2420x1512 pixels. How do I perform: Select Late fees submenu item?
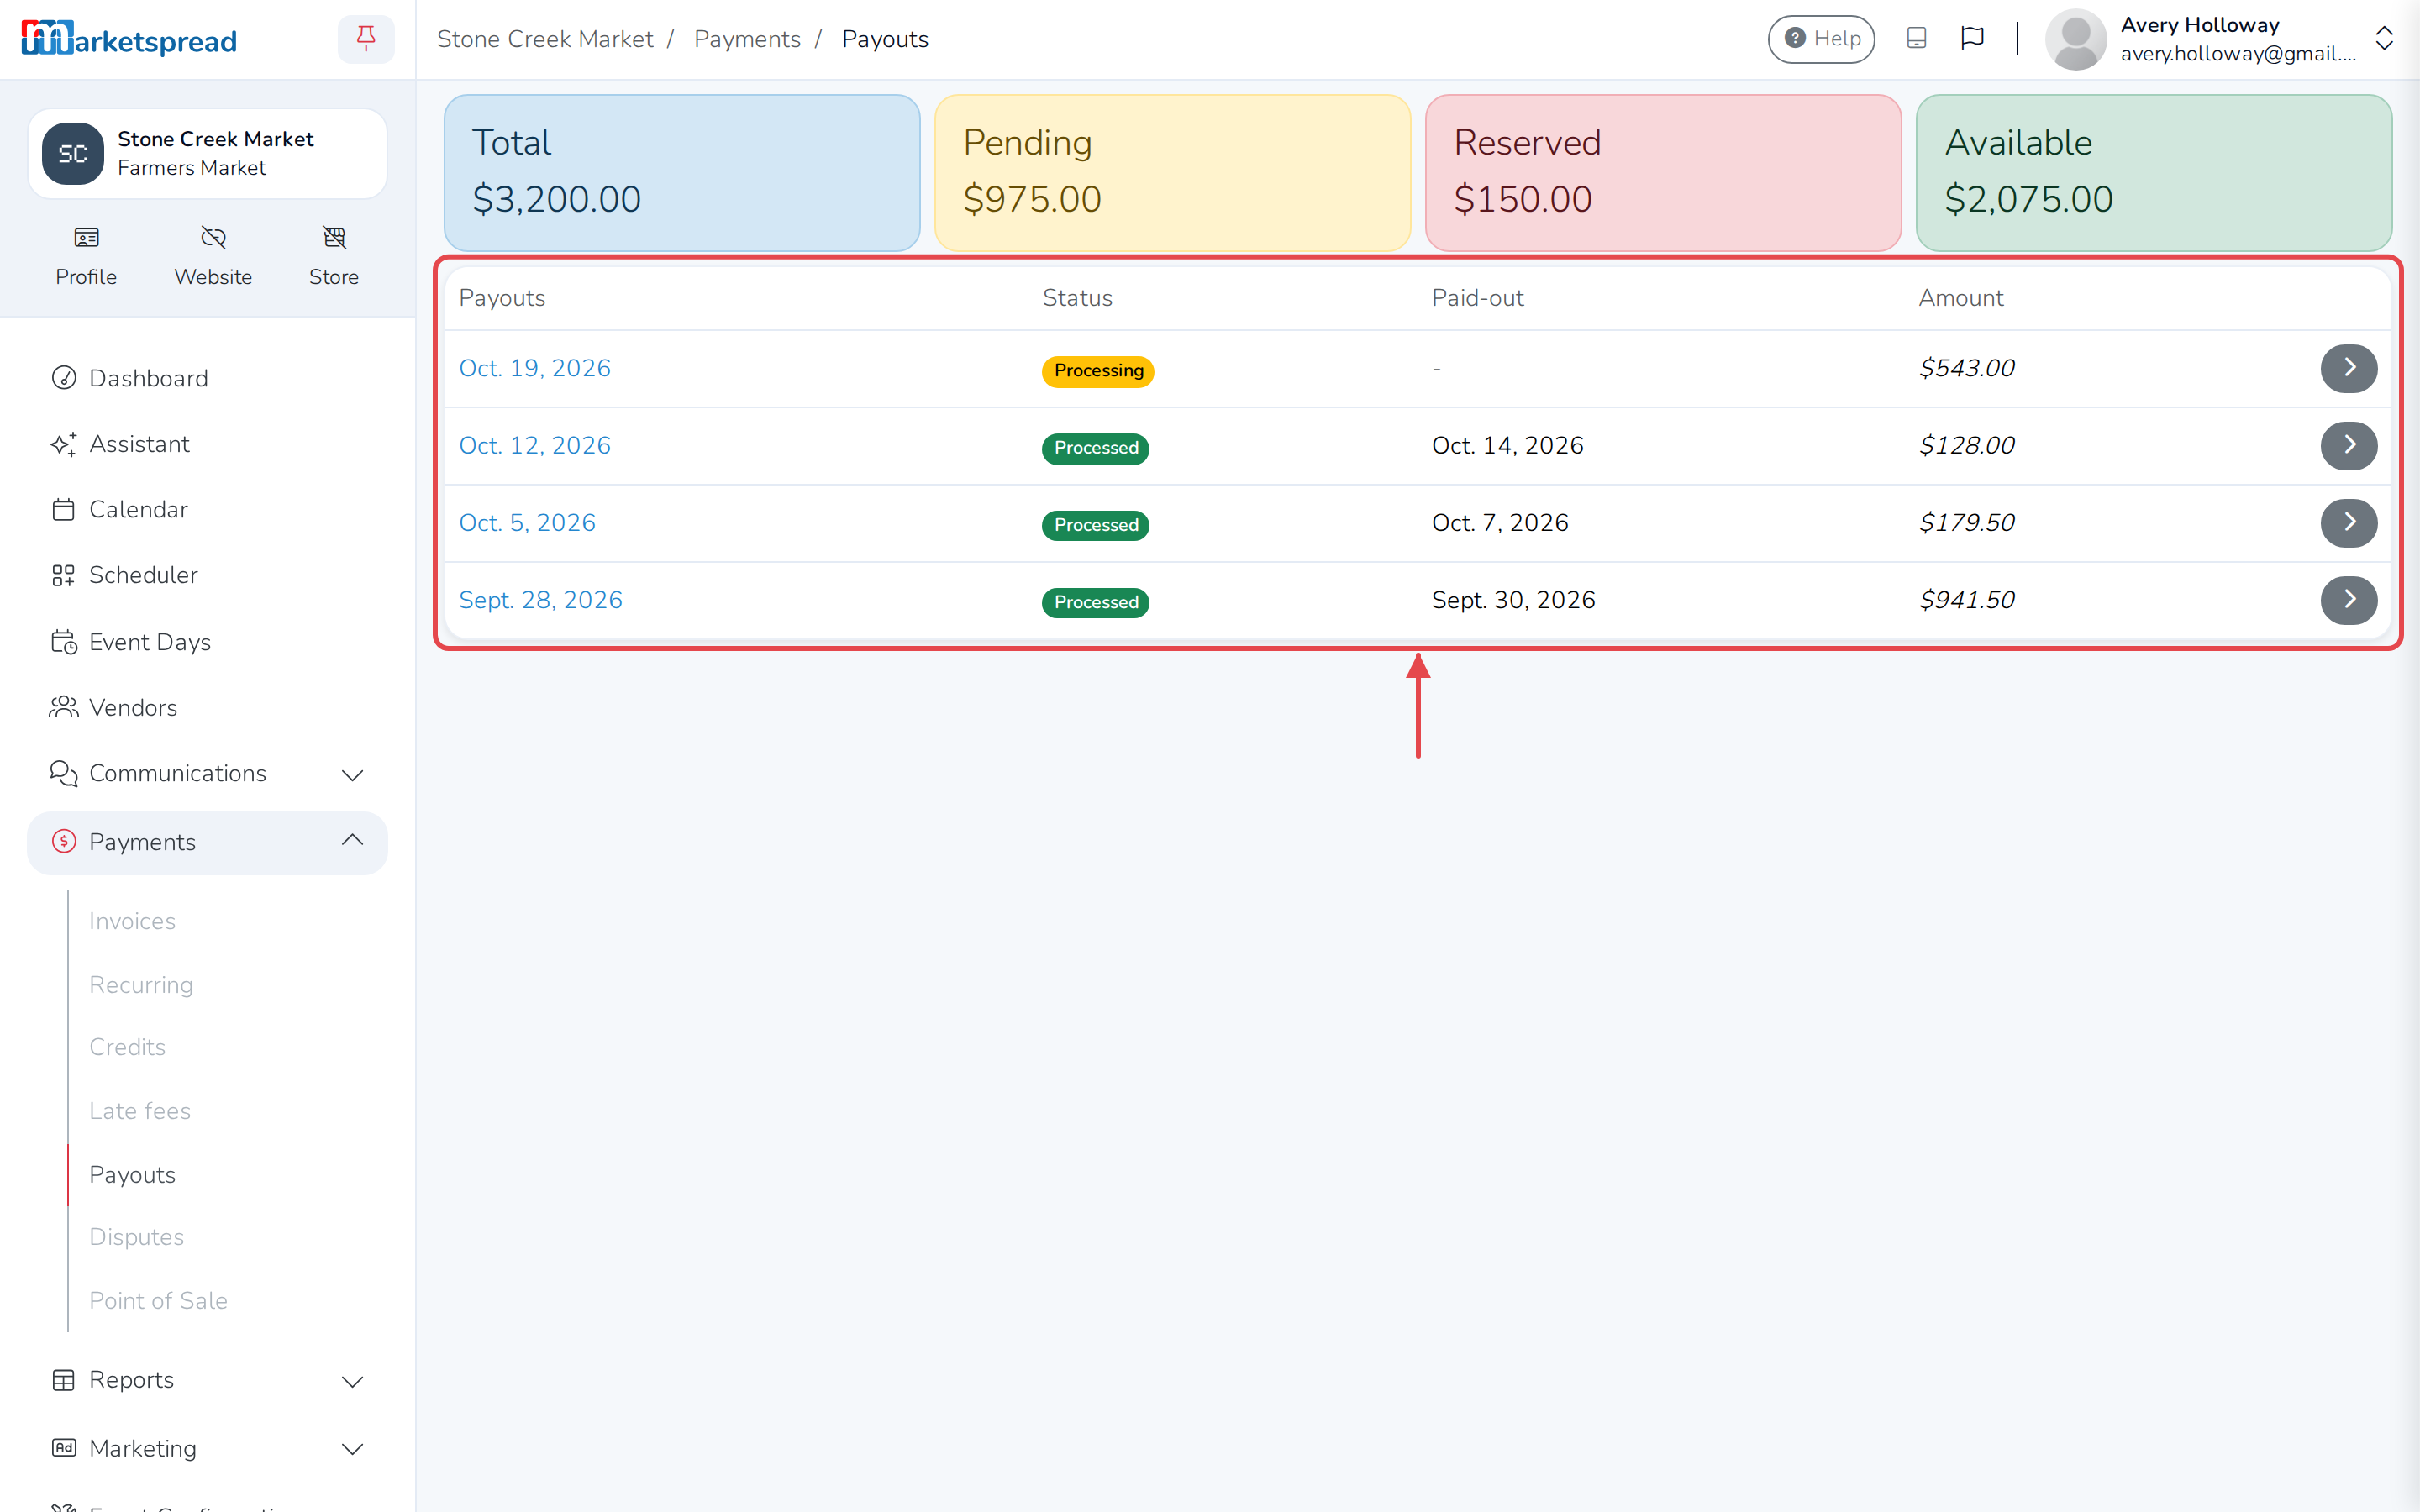[x=140, y=1111]
